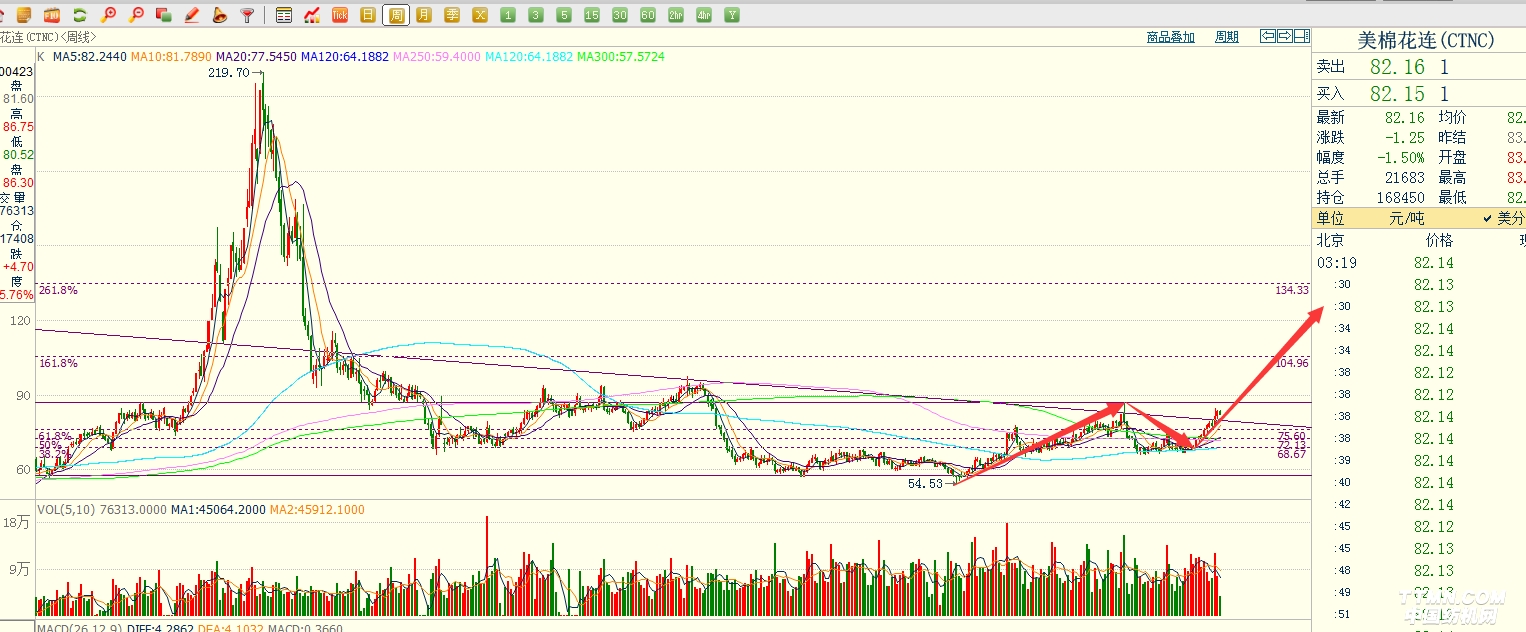The width and height of the screenshot is (1526, 632).
Task: Switch to the Tick chart
Action: click(x=340, y=15)
